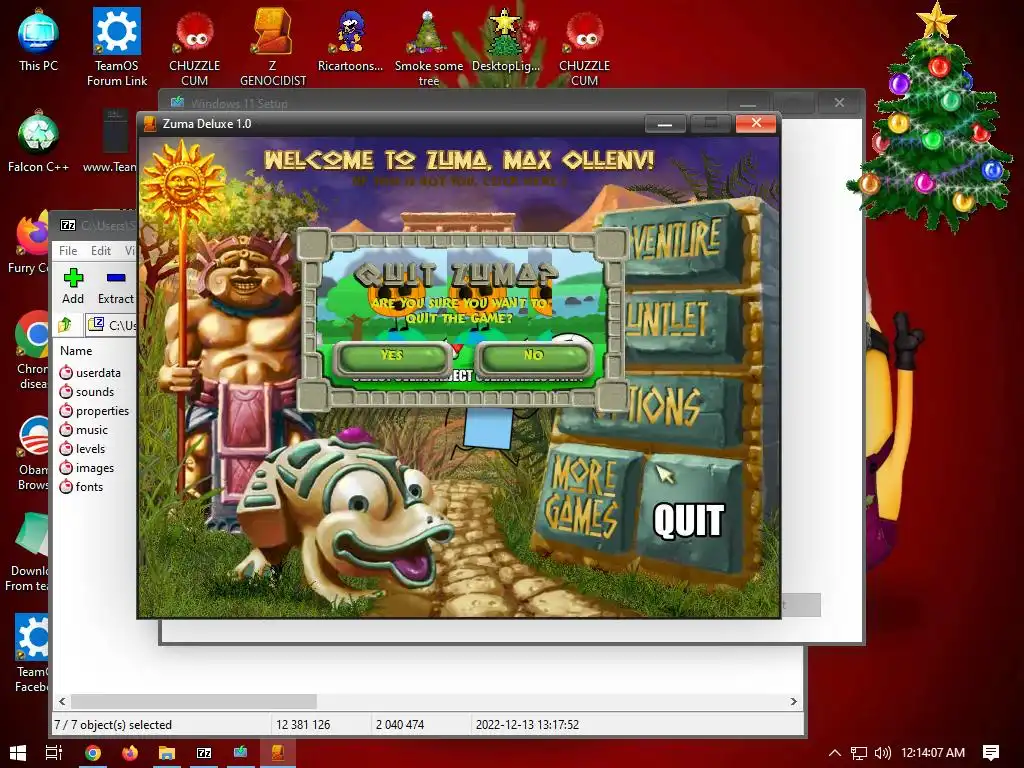Open the File menu in 7-Zip
Screen dimensions: 1024x768
68,251
